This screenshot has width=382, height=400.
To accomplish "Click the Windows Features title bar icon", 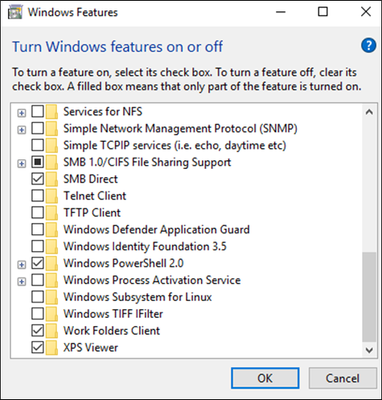I will point(15,12).
